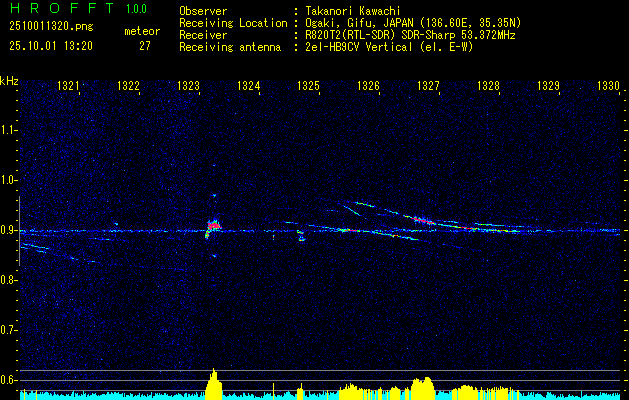Click the 1323 time marker

[188, 86]
